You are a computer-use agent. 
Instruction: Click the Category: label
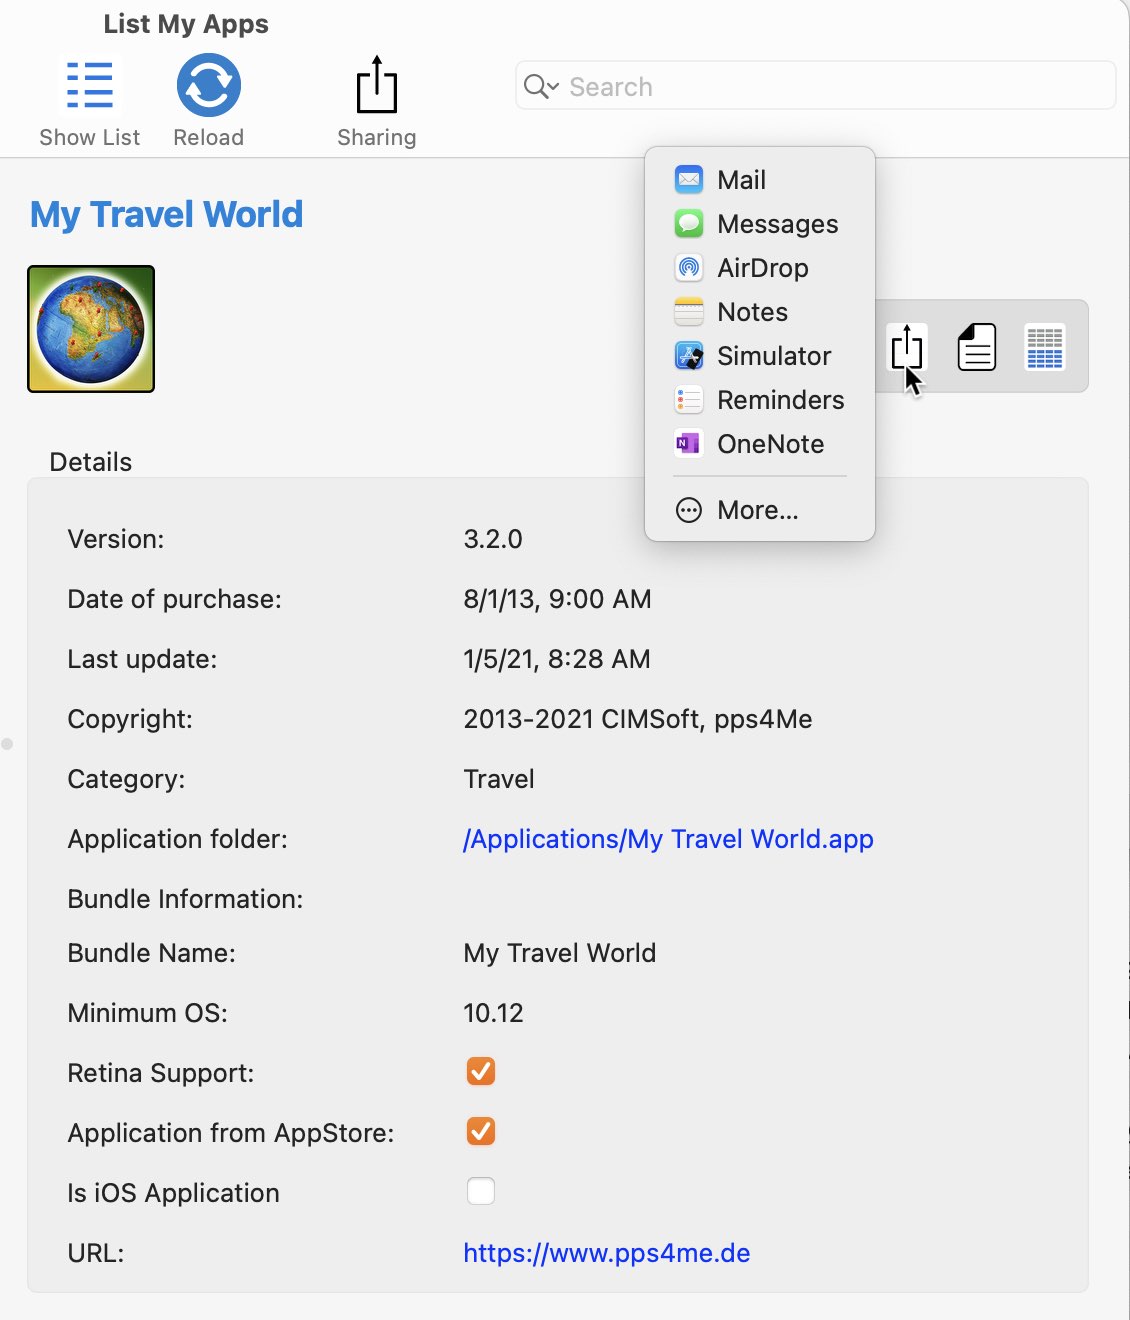pyautogui.click(x=126, y=779)
